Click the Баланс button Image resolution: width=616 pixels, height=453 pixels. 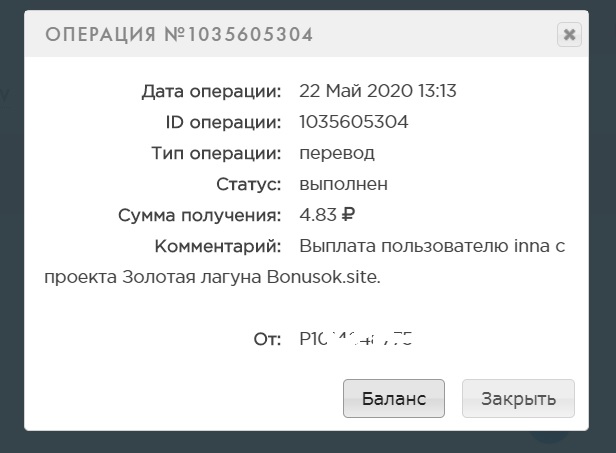393,398
